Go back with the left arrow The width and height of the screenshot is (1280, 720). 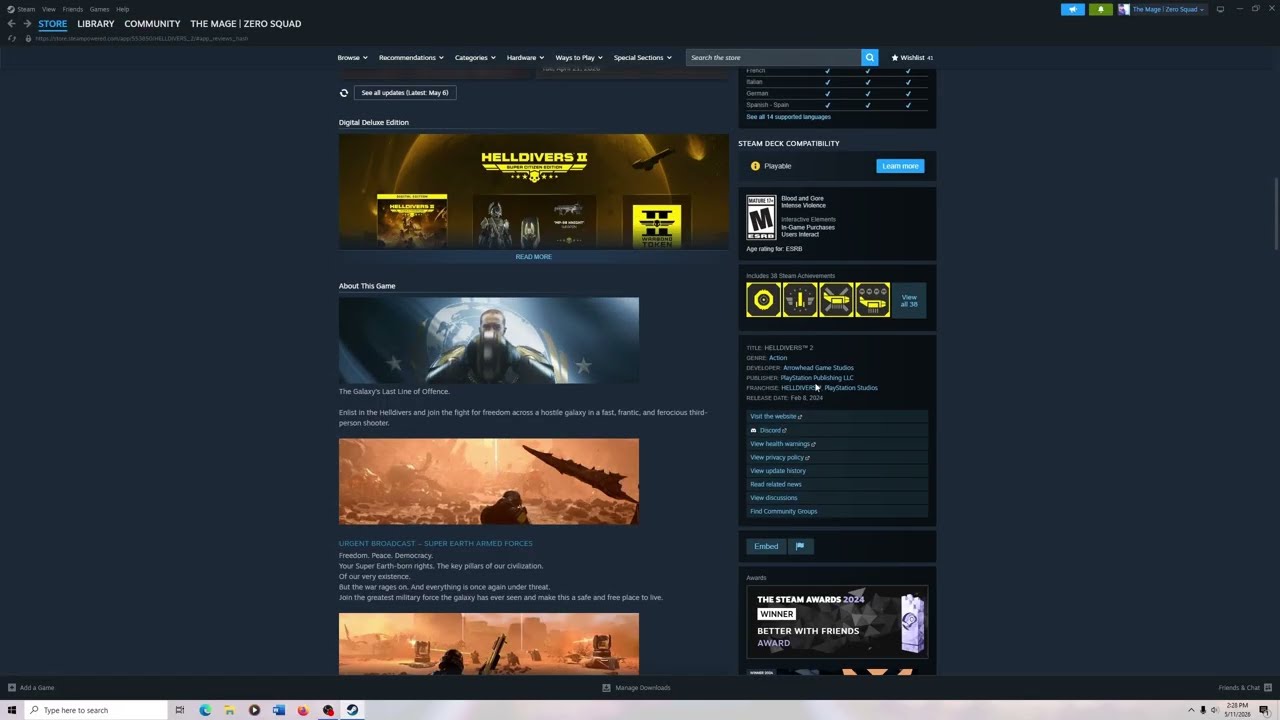11,24
